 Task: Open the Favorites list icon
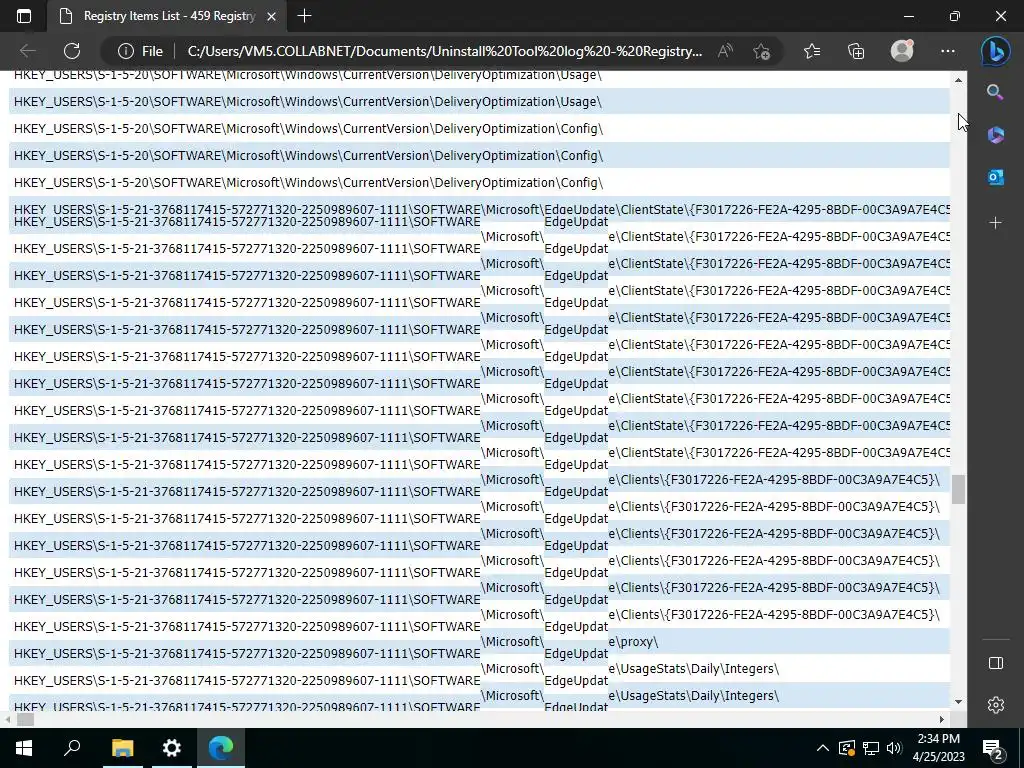click(x=812, y=51)
